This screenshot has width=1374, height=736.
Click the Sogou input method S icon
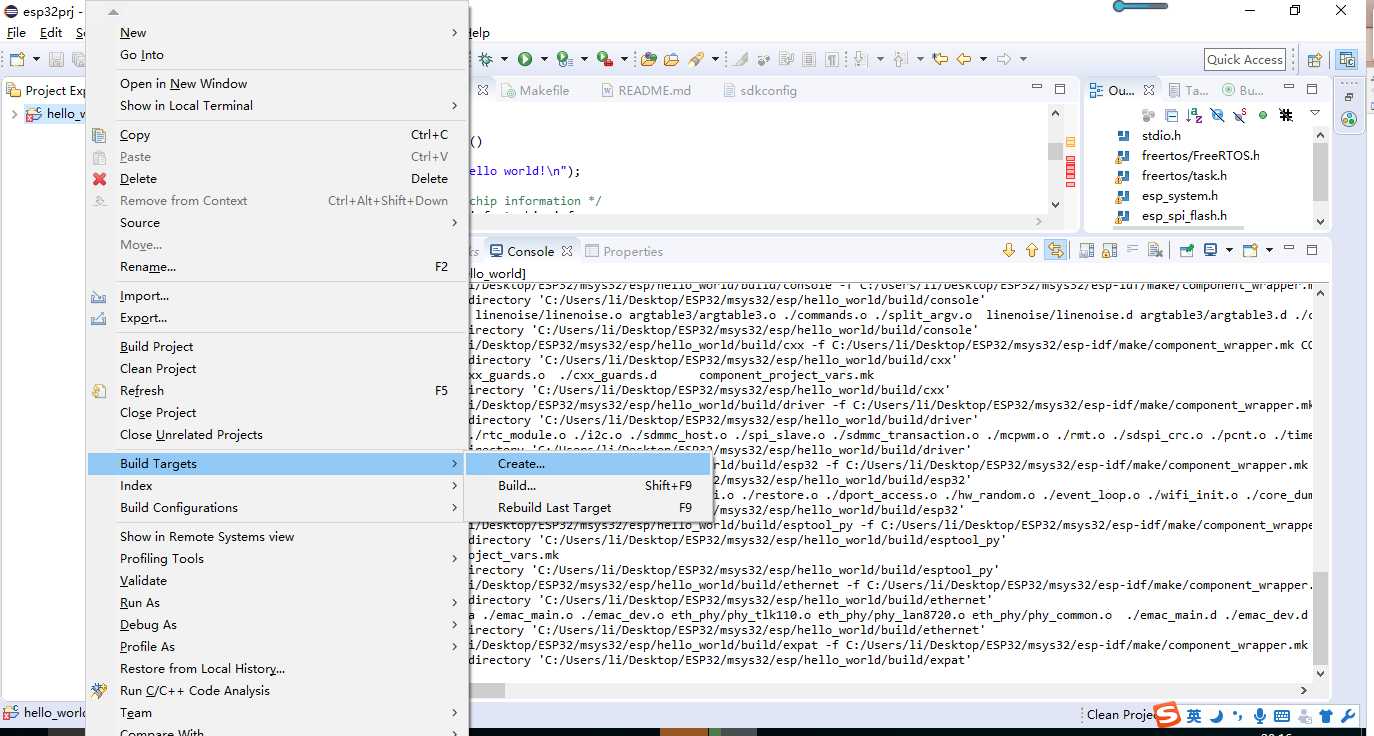pos(1167,714)
